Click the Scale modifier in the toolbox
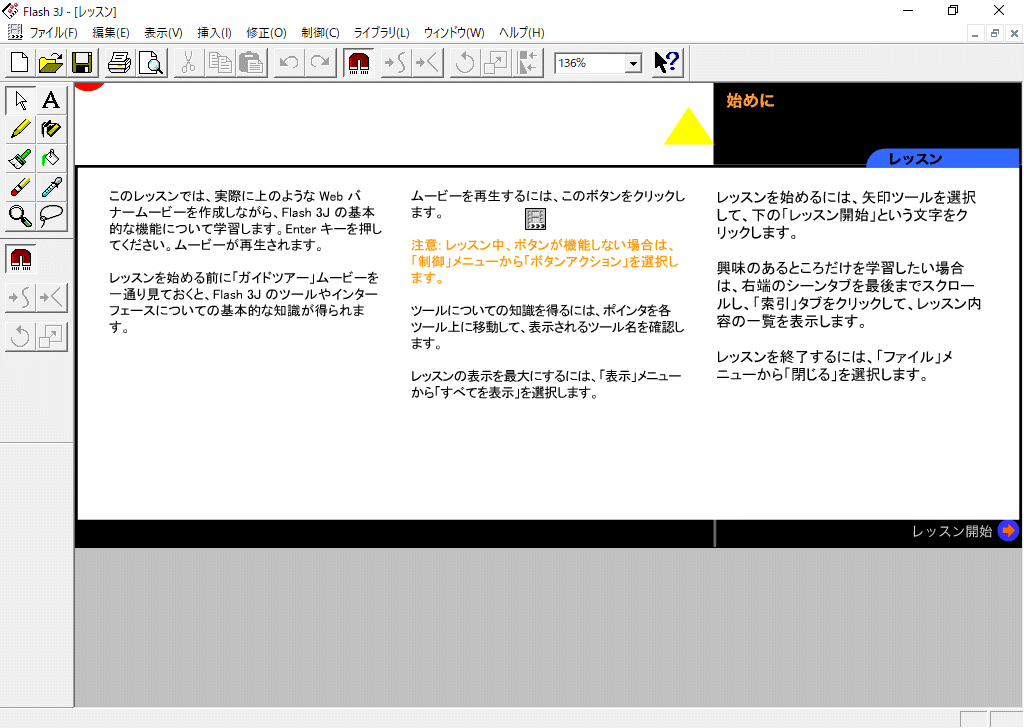 point(51,337)
